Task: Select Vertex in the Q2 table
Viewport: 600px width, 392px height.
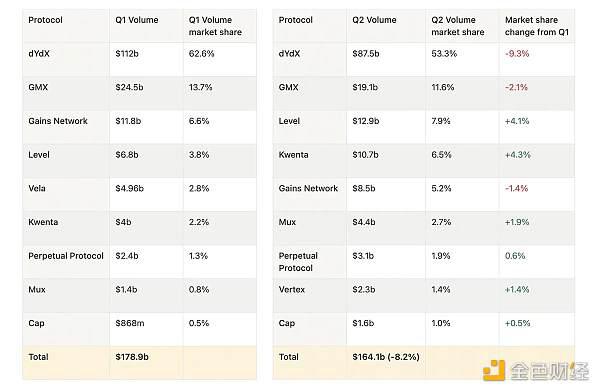Action: coord(292,289)
